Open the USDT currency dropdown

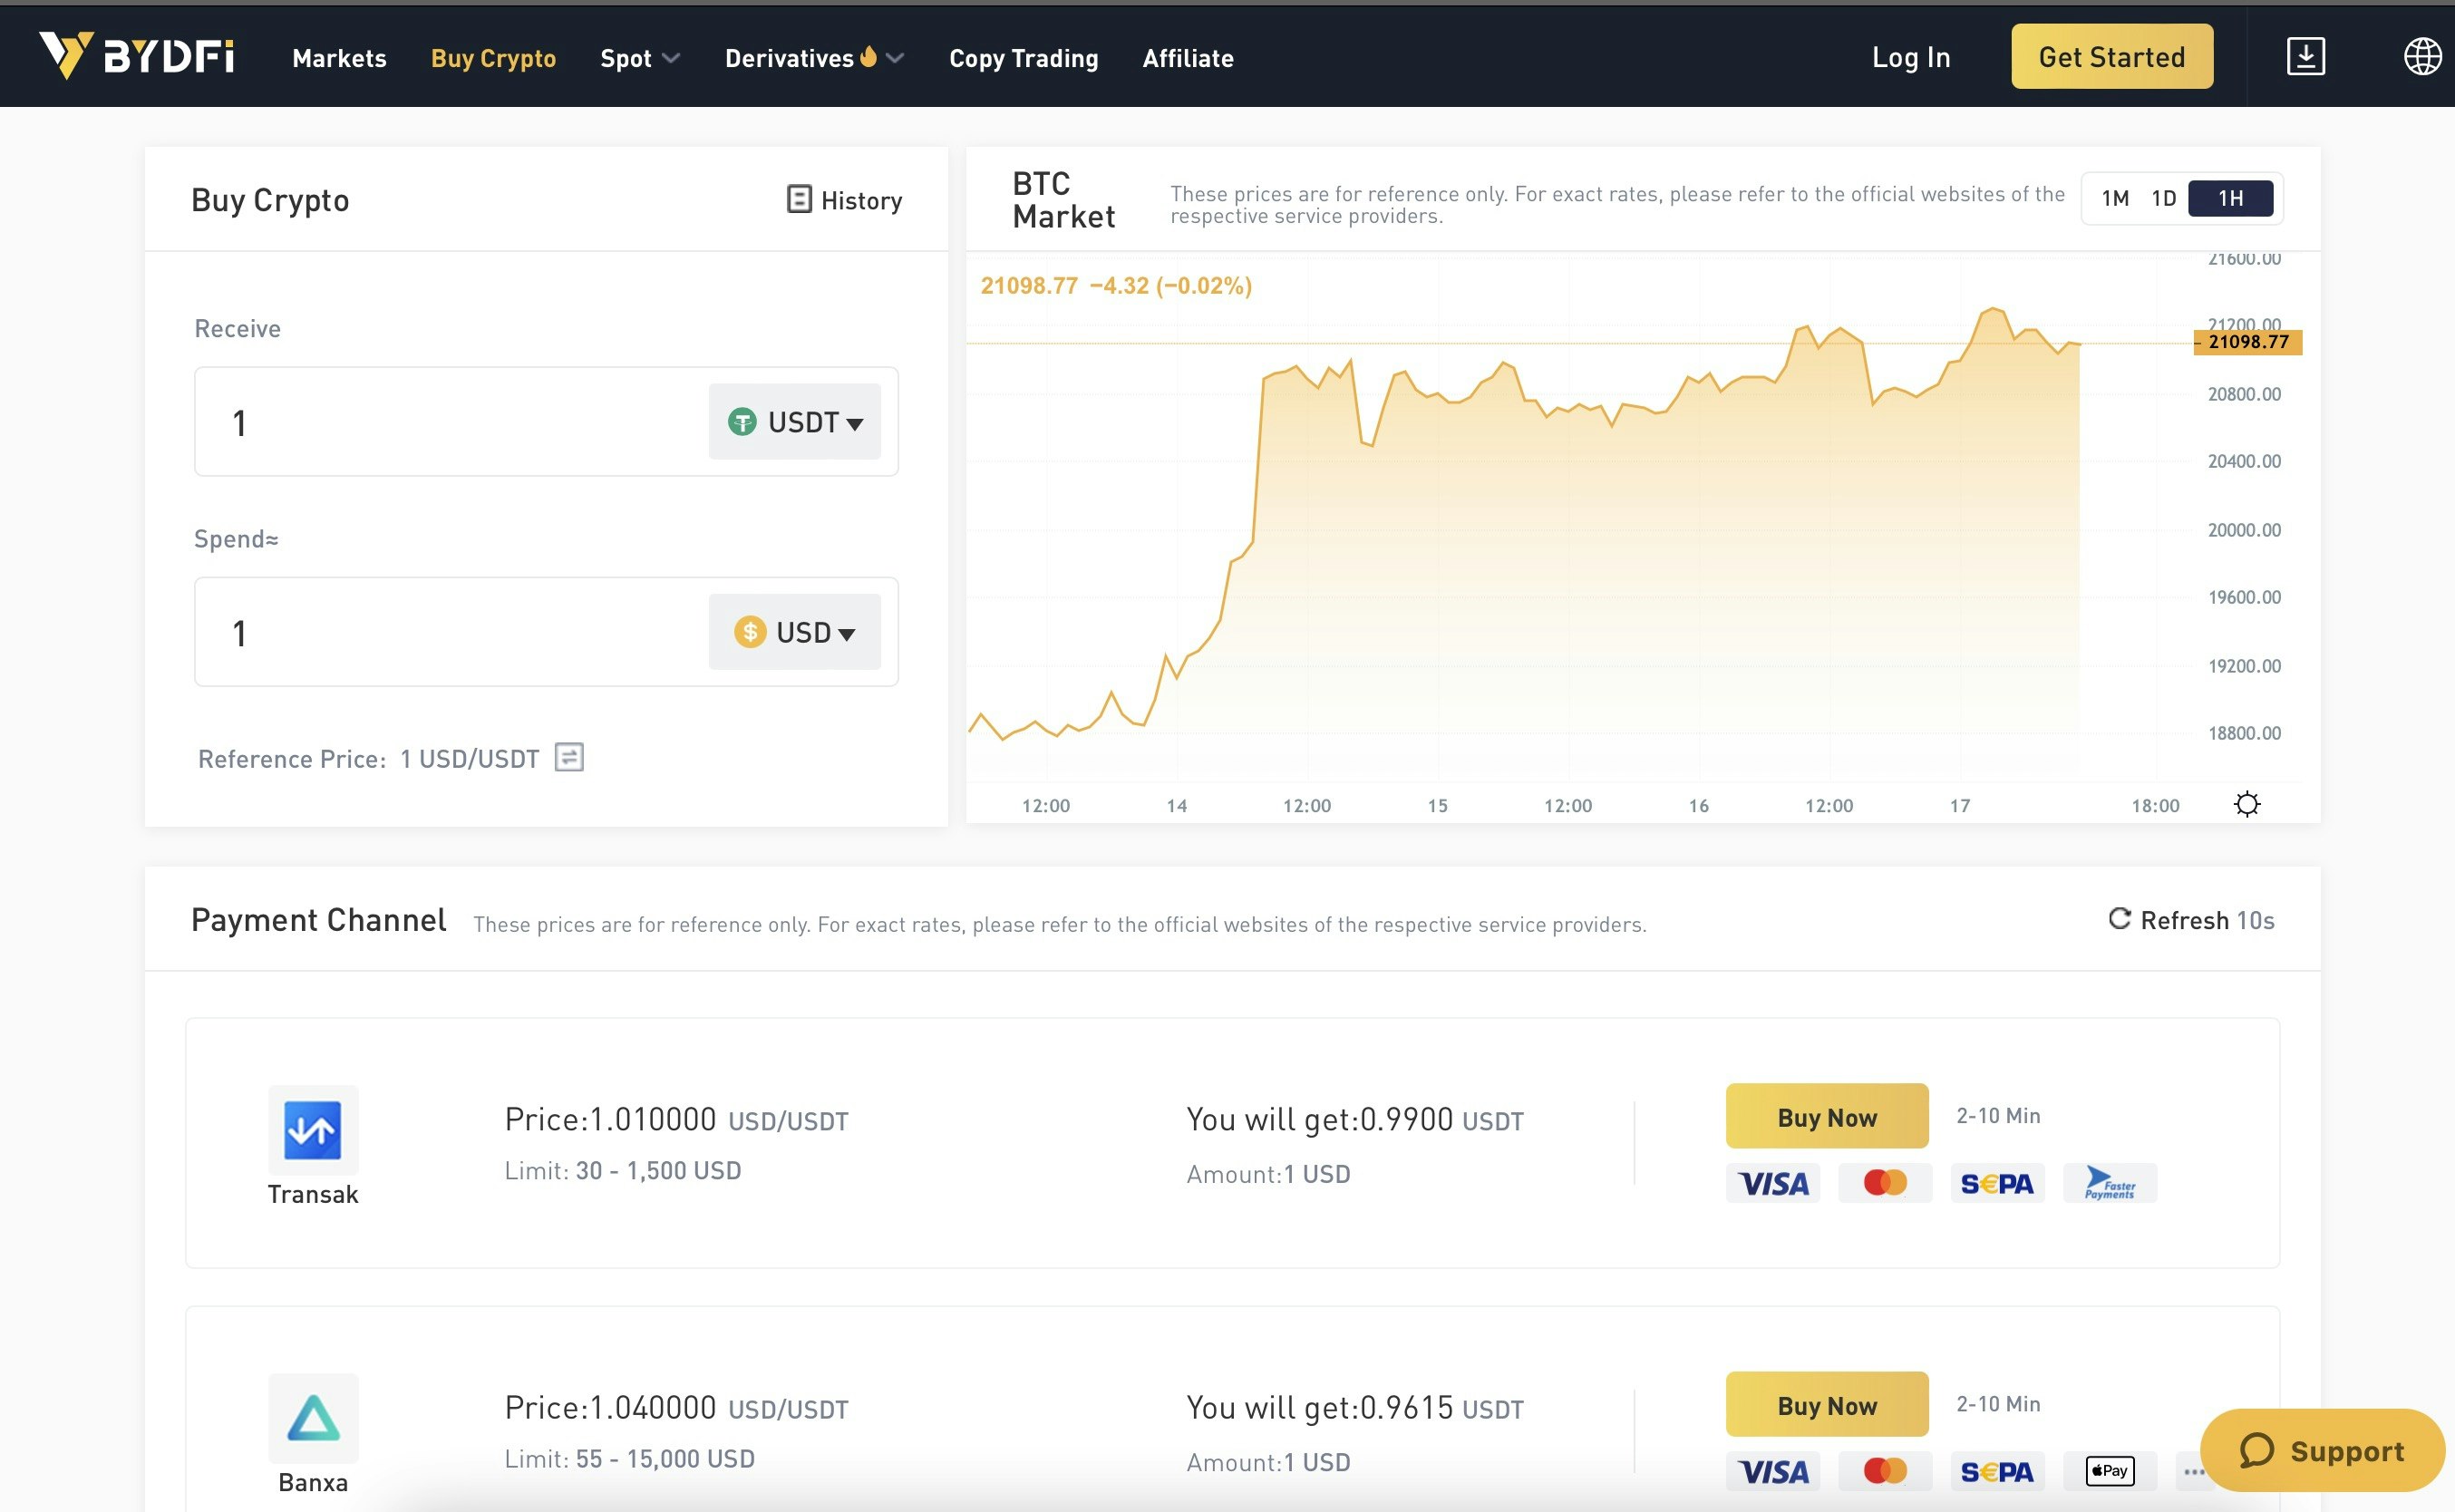(x=794, y=422)
